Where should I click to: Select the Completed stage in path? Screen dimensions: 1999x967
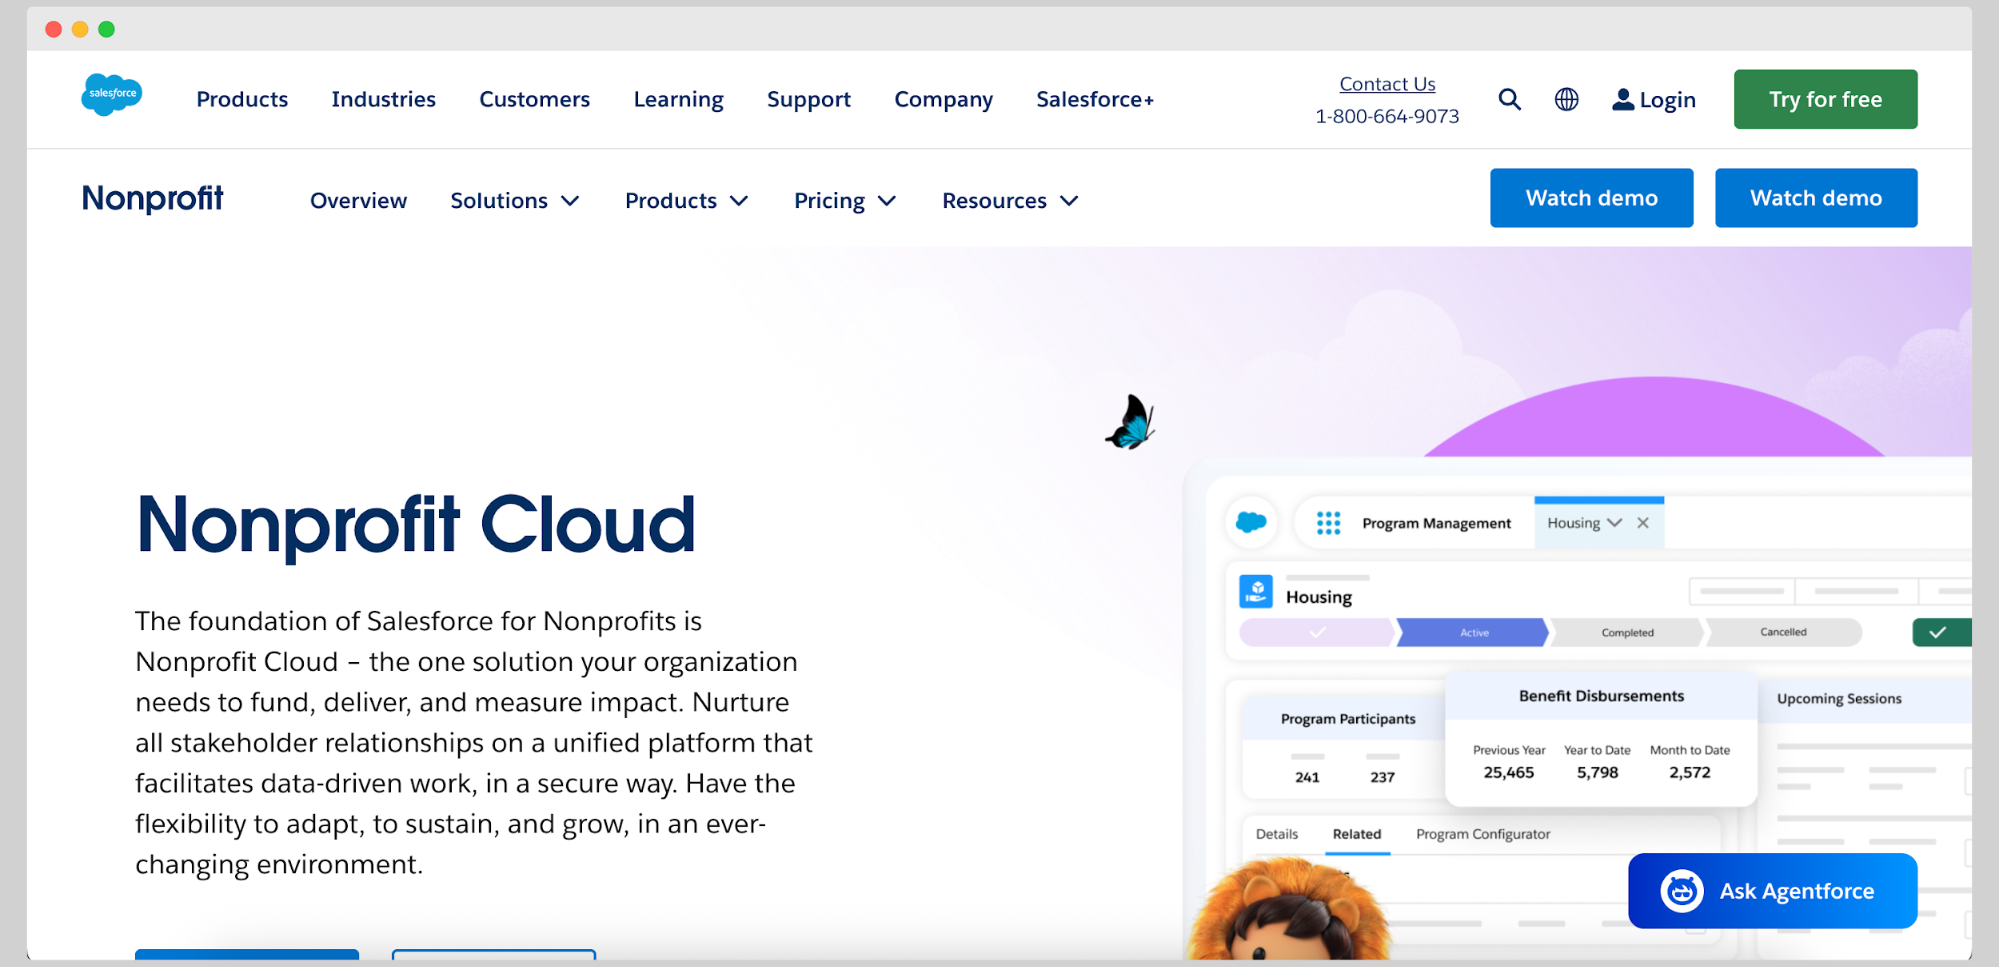point(1627,632)
